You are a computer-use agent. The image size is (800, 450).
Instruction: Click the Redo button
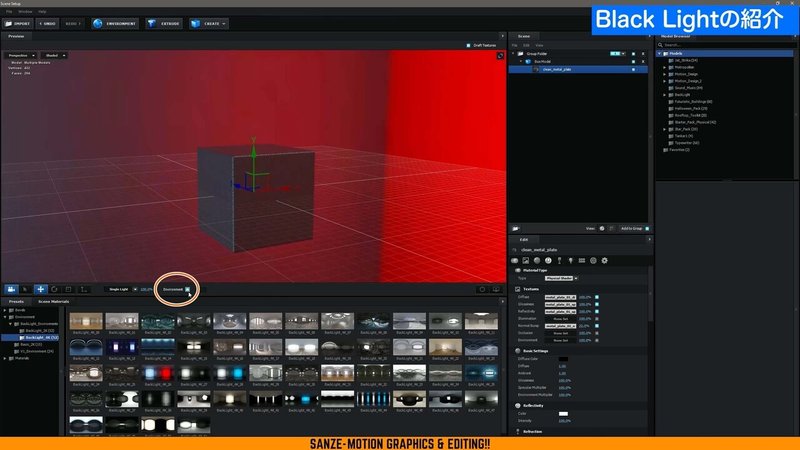(x=73, y=23)
